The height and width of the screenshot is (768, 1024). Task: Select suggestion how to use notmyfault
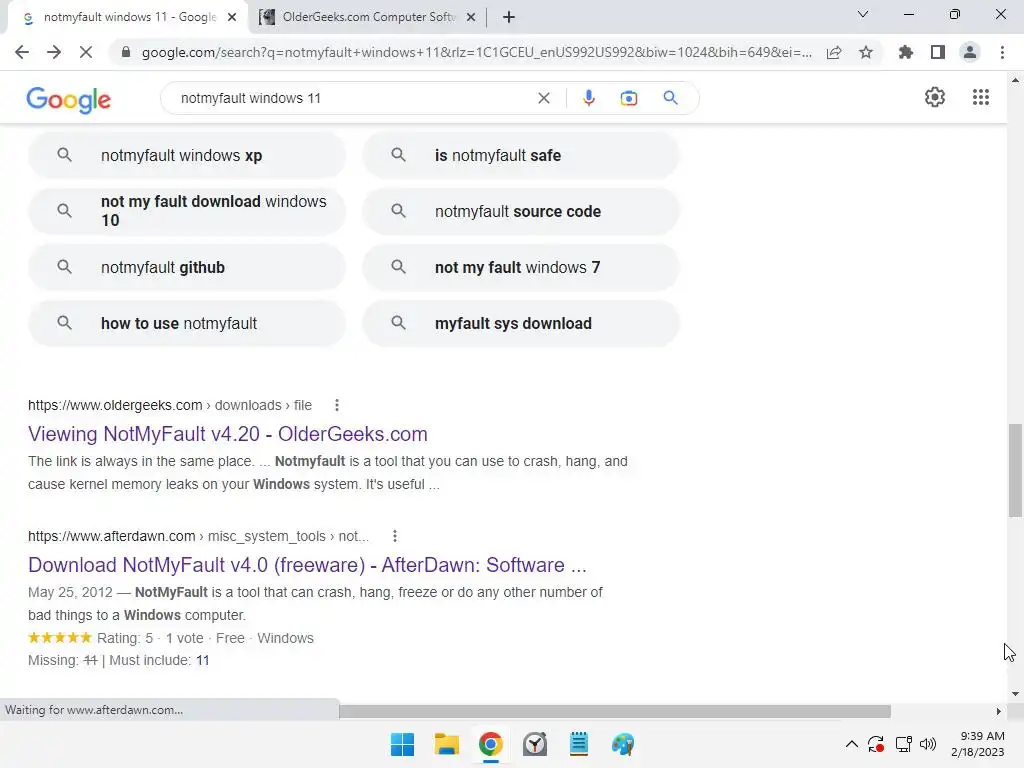pos(187,323)
